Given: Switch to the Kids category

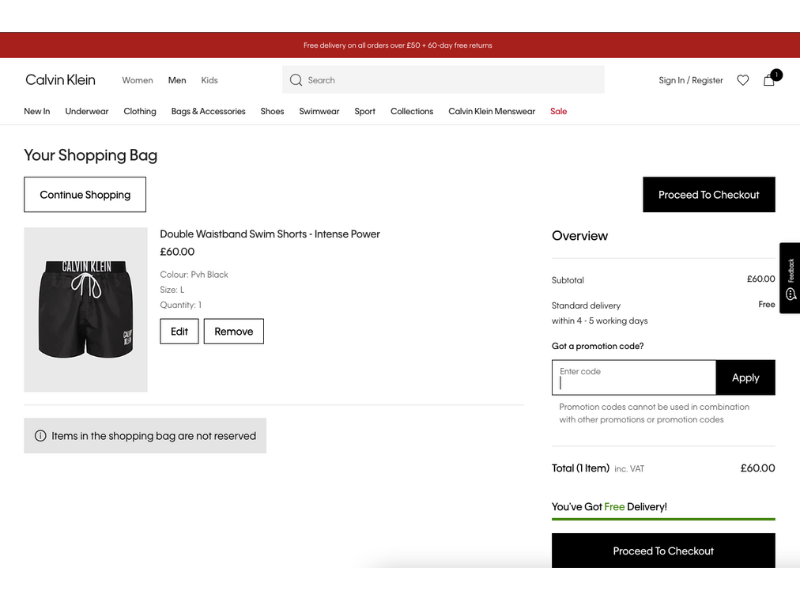Looking at the screenshot, I should pyautogui.click(x=209, y=80).
